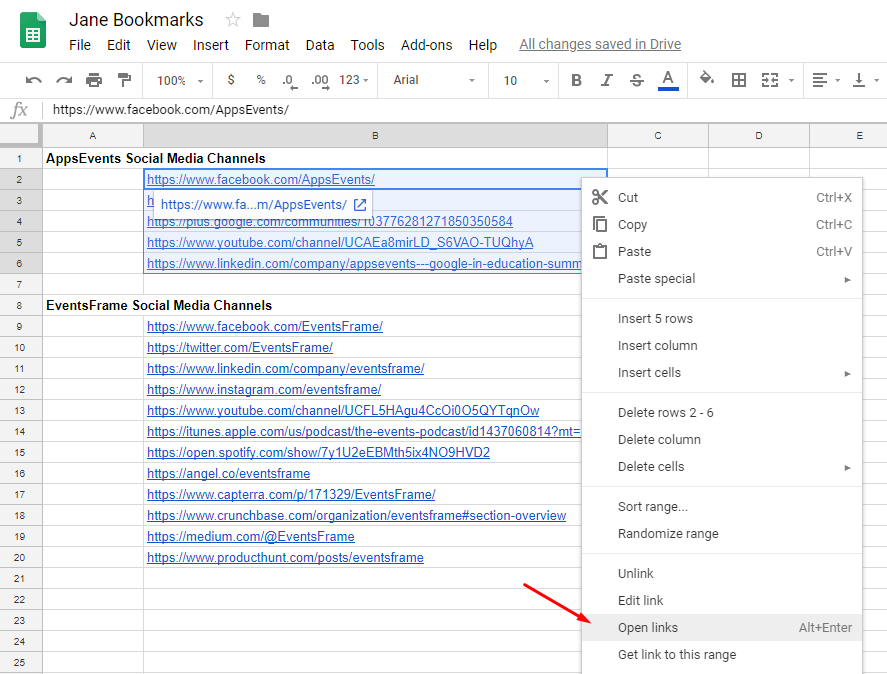
Task: Open the Tools menu
Action: (367, 45)
